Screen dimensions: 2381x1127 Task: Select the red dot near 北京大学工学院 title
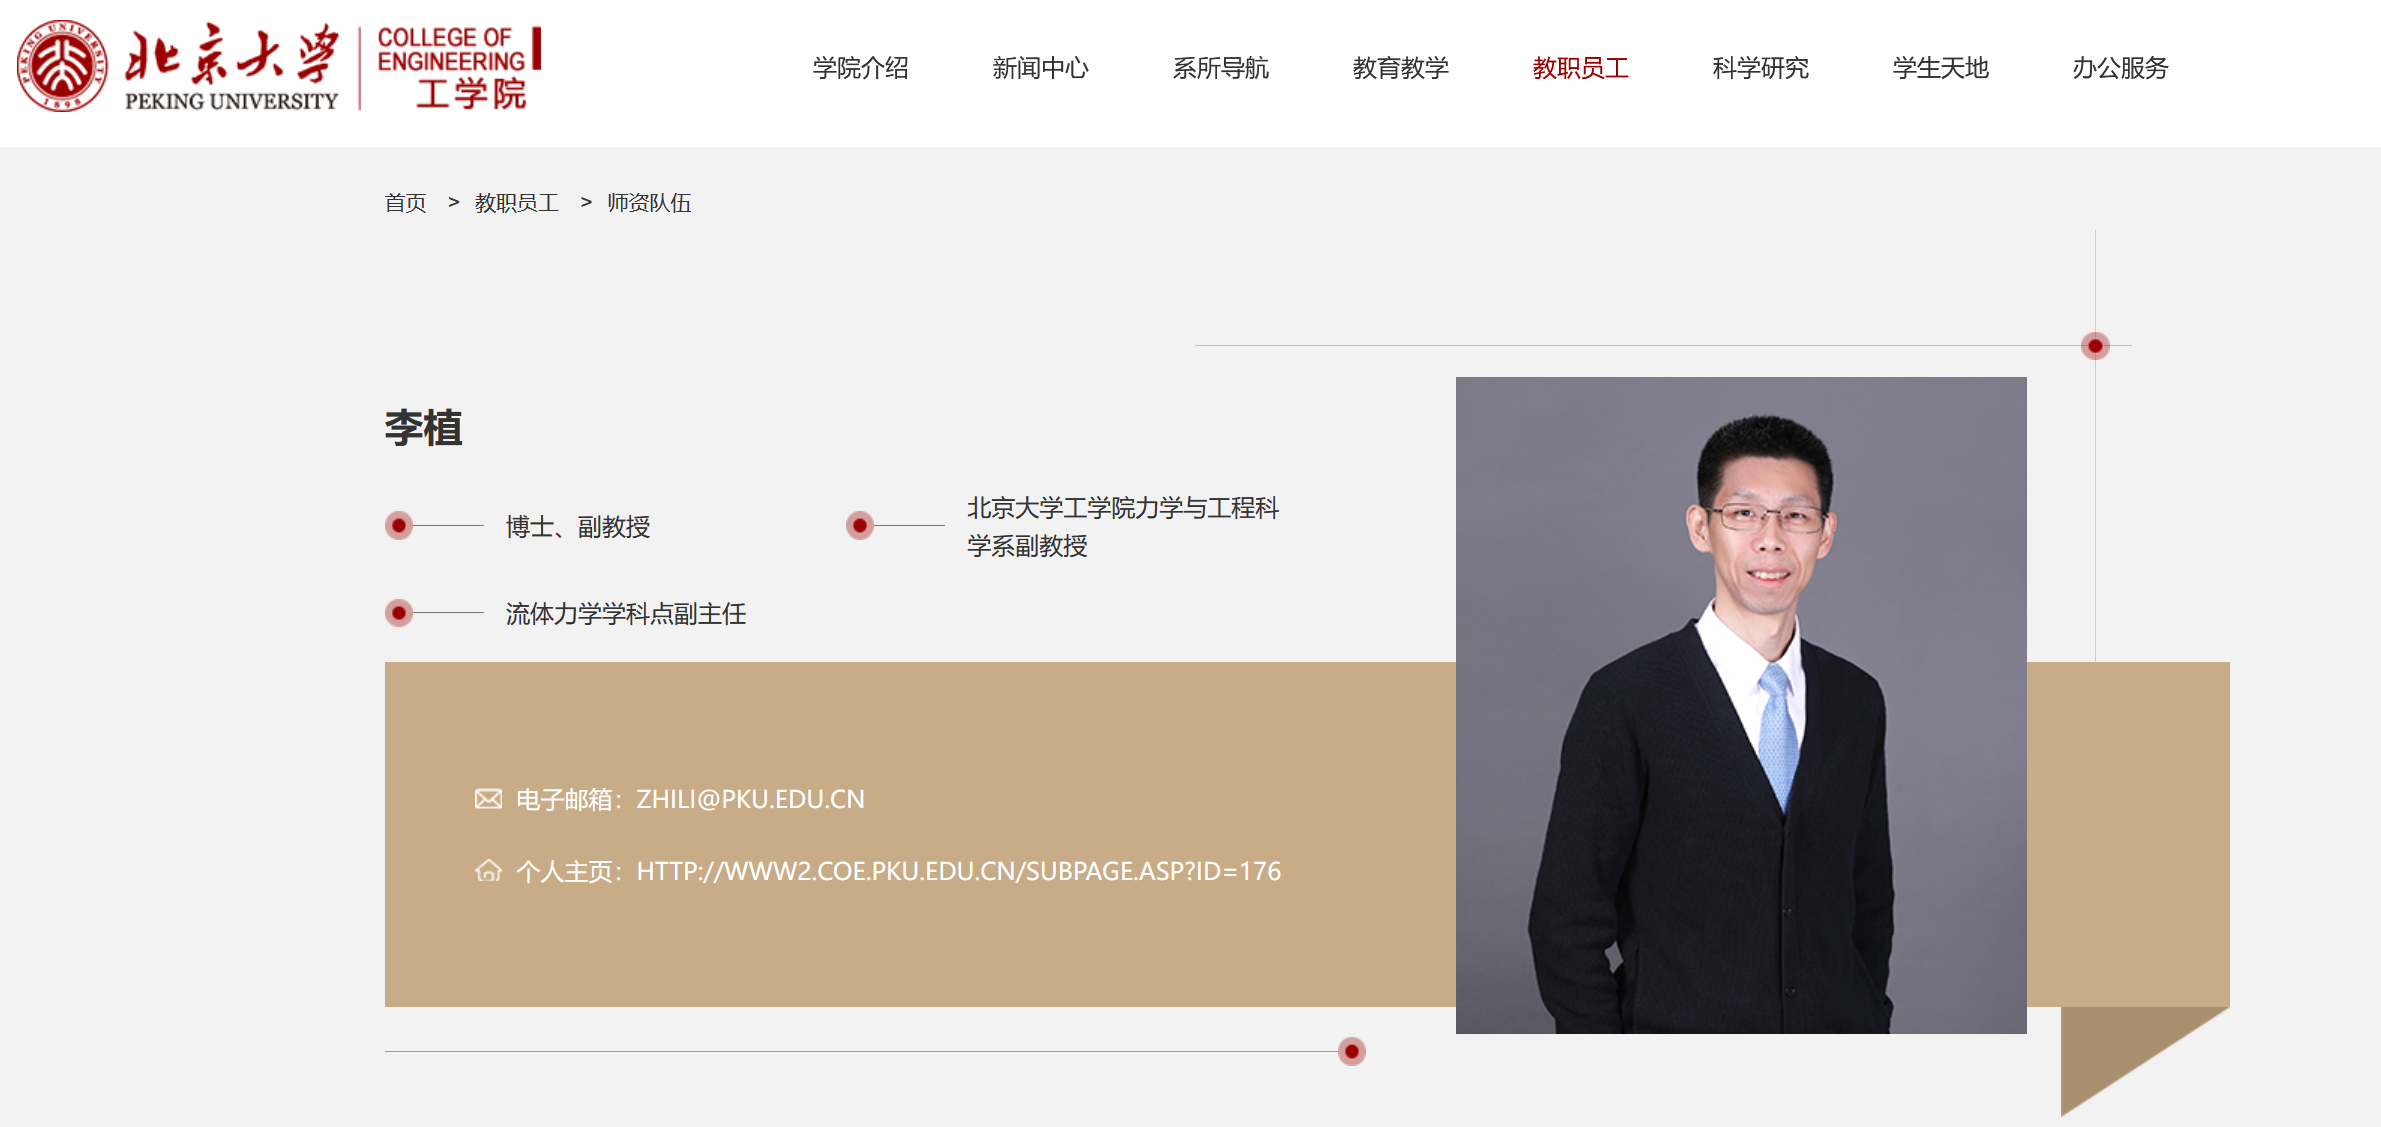(858, 524)
